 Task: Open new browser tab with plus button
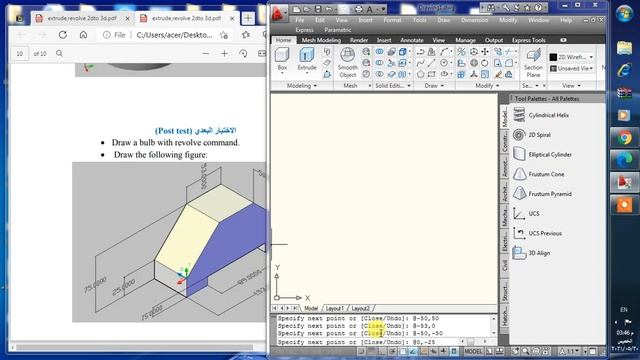click(248, 18)
